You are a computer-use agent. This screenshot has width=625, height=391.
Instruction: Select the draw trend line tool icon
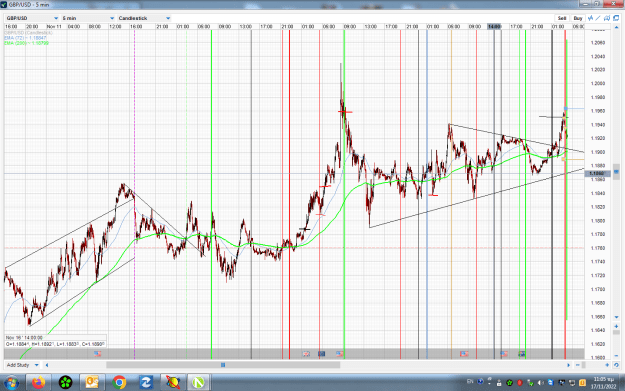click(x=598, y=18)
